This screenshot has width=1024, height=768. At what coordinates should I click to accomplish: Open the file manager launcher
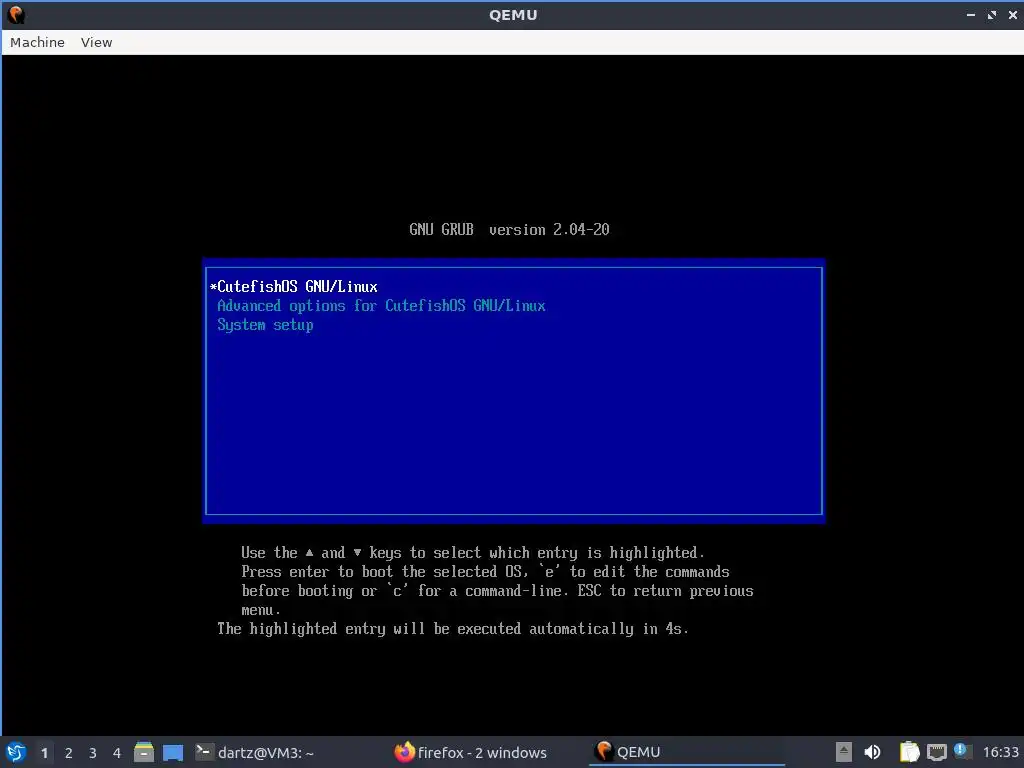[144, 752]
